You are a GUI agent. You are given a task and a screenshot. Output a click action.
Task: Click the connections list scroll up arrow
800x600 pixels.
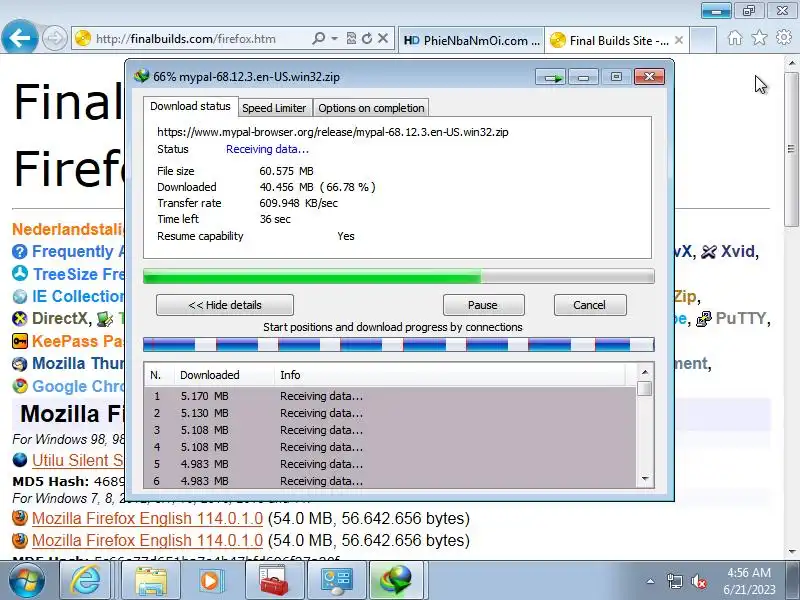pos(645,372)
